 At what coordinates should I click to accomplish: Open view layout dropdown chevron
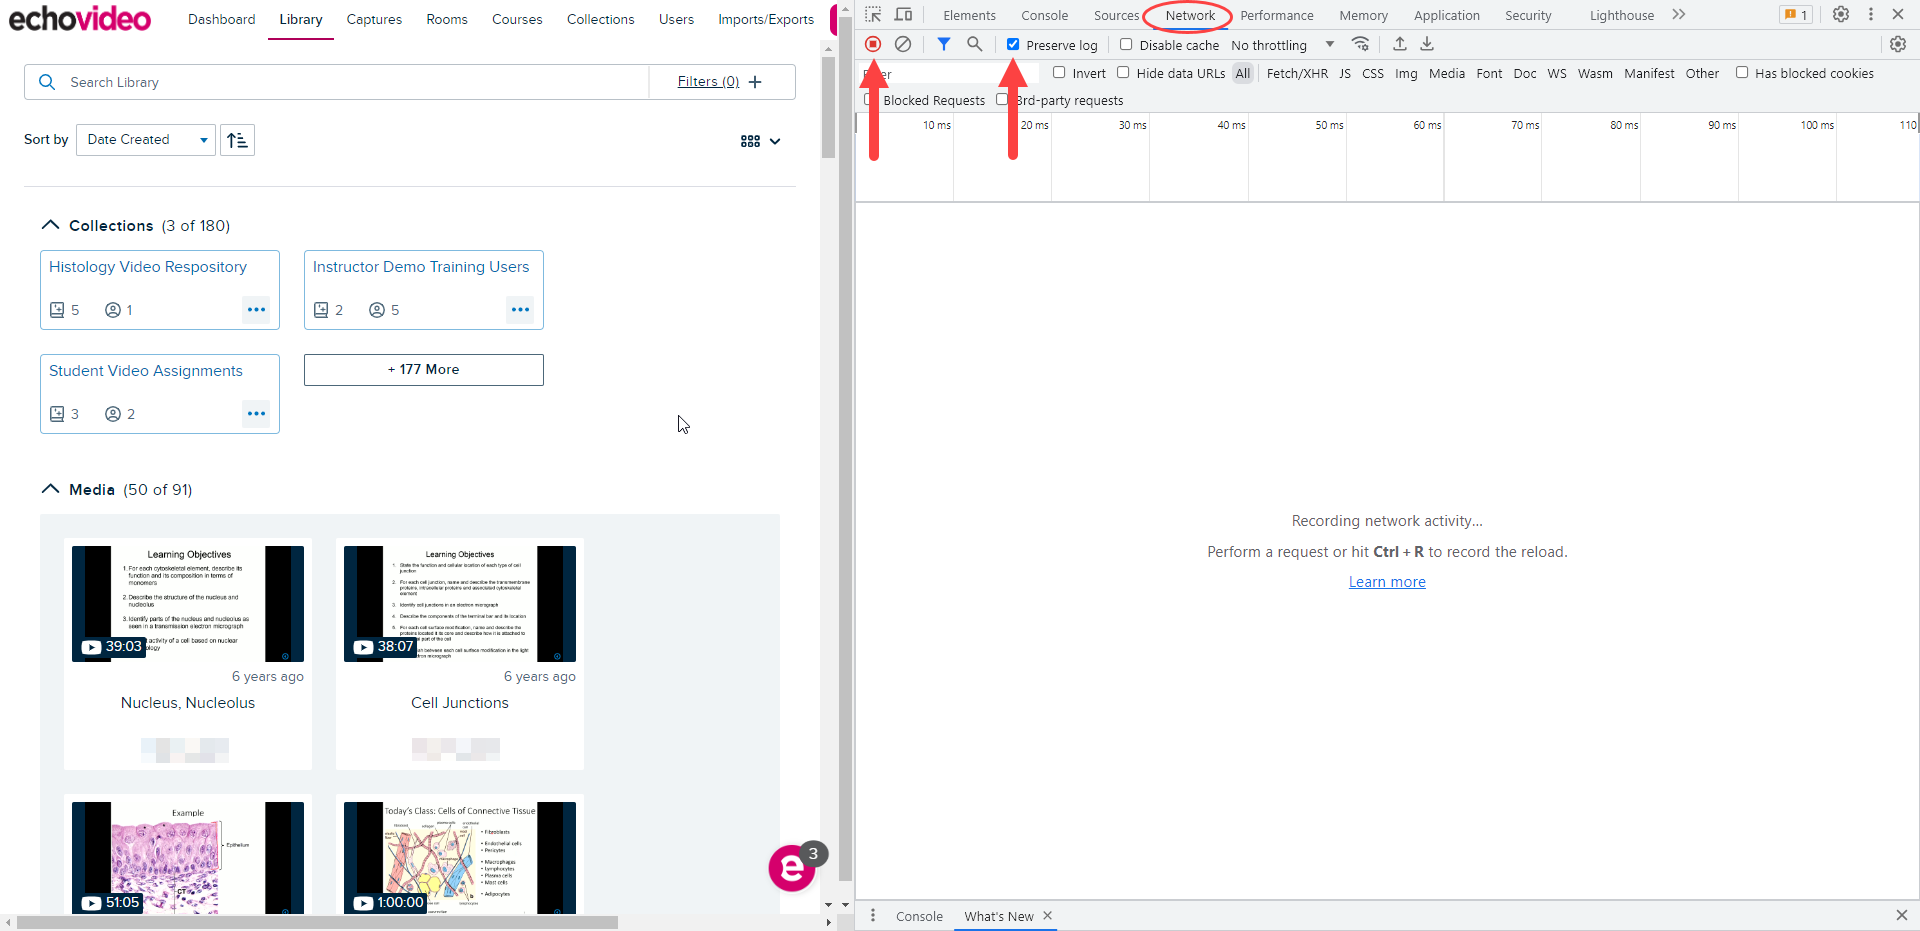pos(775,141)
